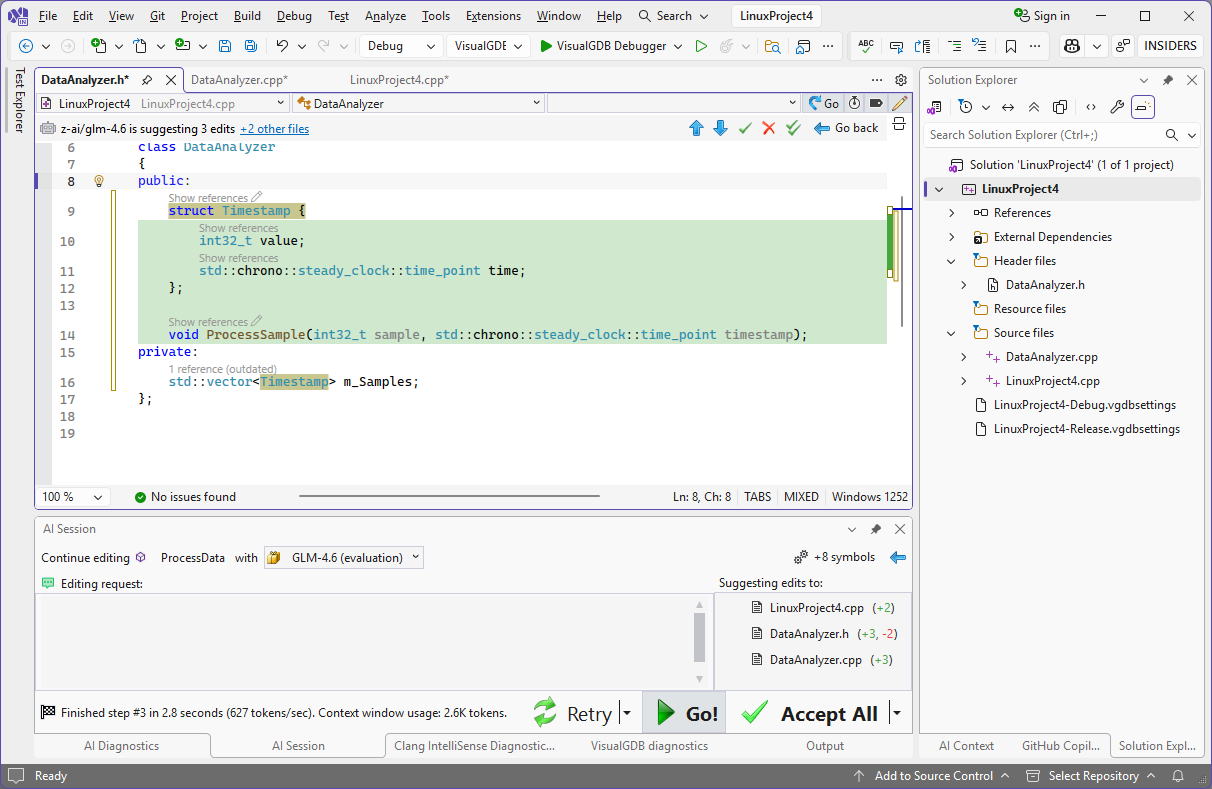1212x789 pixels.
Task: Click the blue back arrow in AI Session
Action: pyautogui.click(x=897, y=557)
